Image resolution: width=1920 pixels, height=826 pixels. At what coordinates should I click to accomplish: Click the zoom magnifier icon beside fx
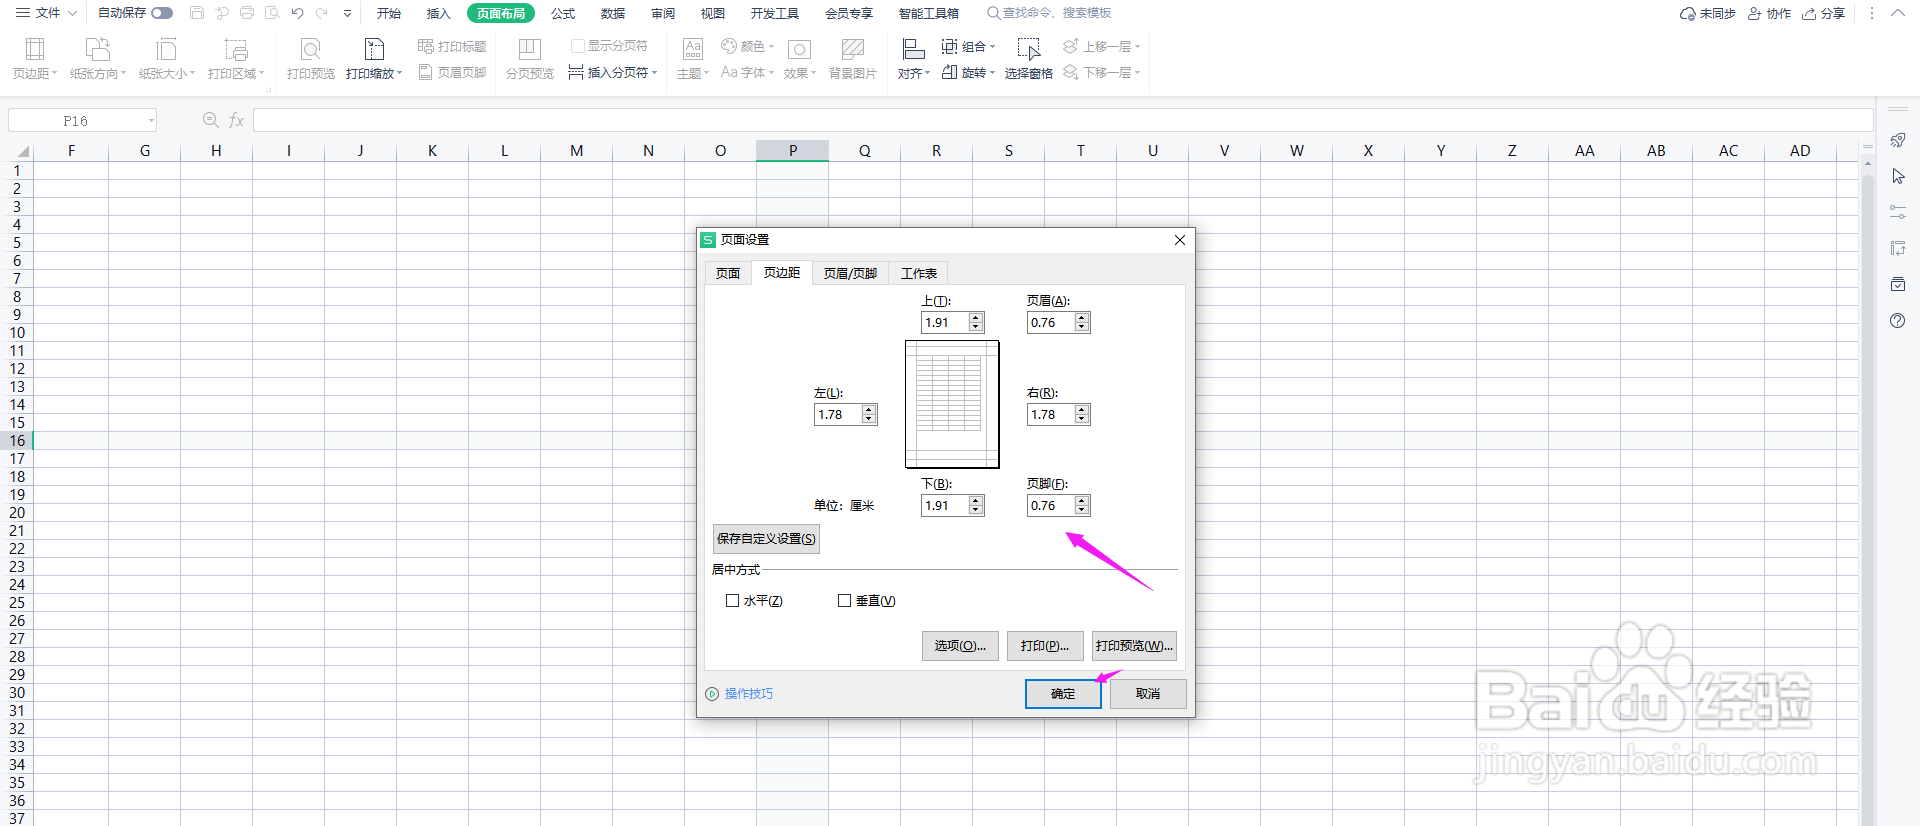point(211,120)
